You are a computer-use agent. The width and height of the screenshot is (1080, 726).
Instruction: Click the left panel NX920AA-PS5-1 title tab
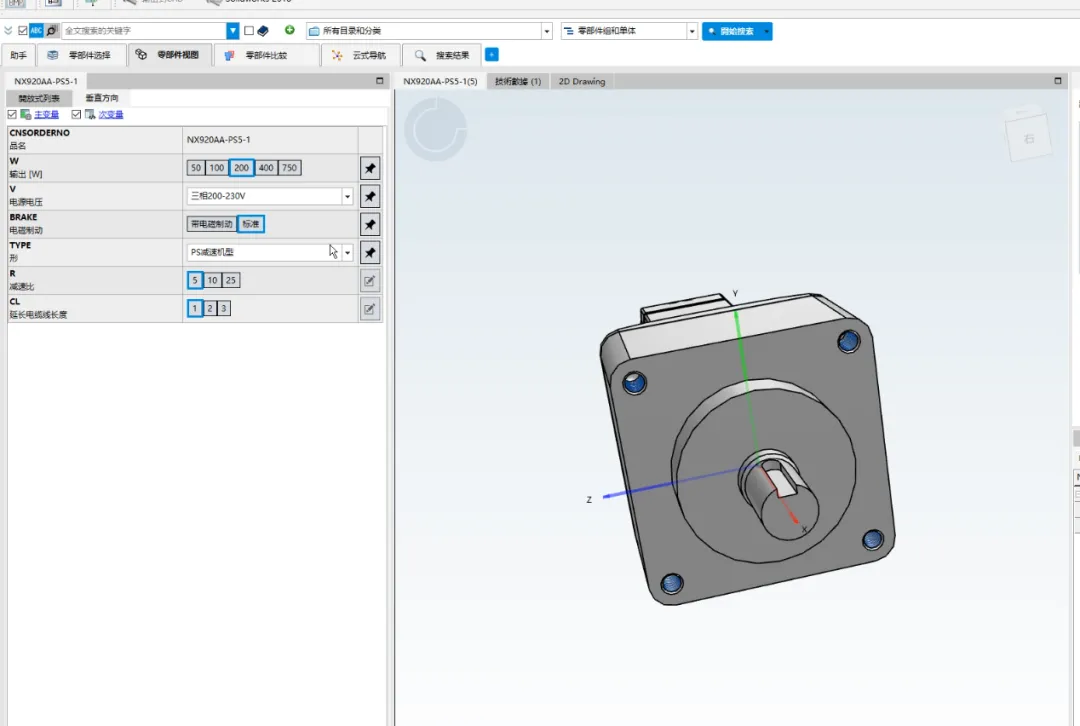[x=46, y=81]
